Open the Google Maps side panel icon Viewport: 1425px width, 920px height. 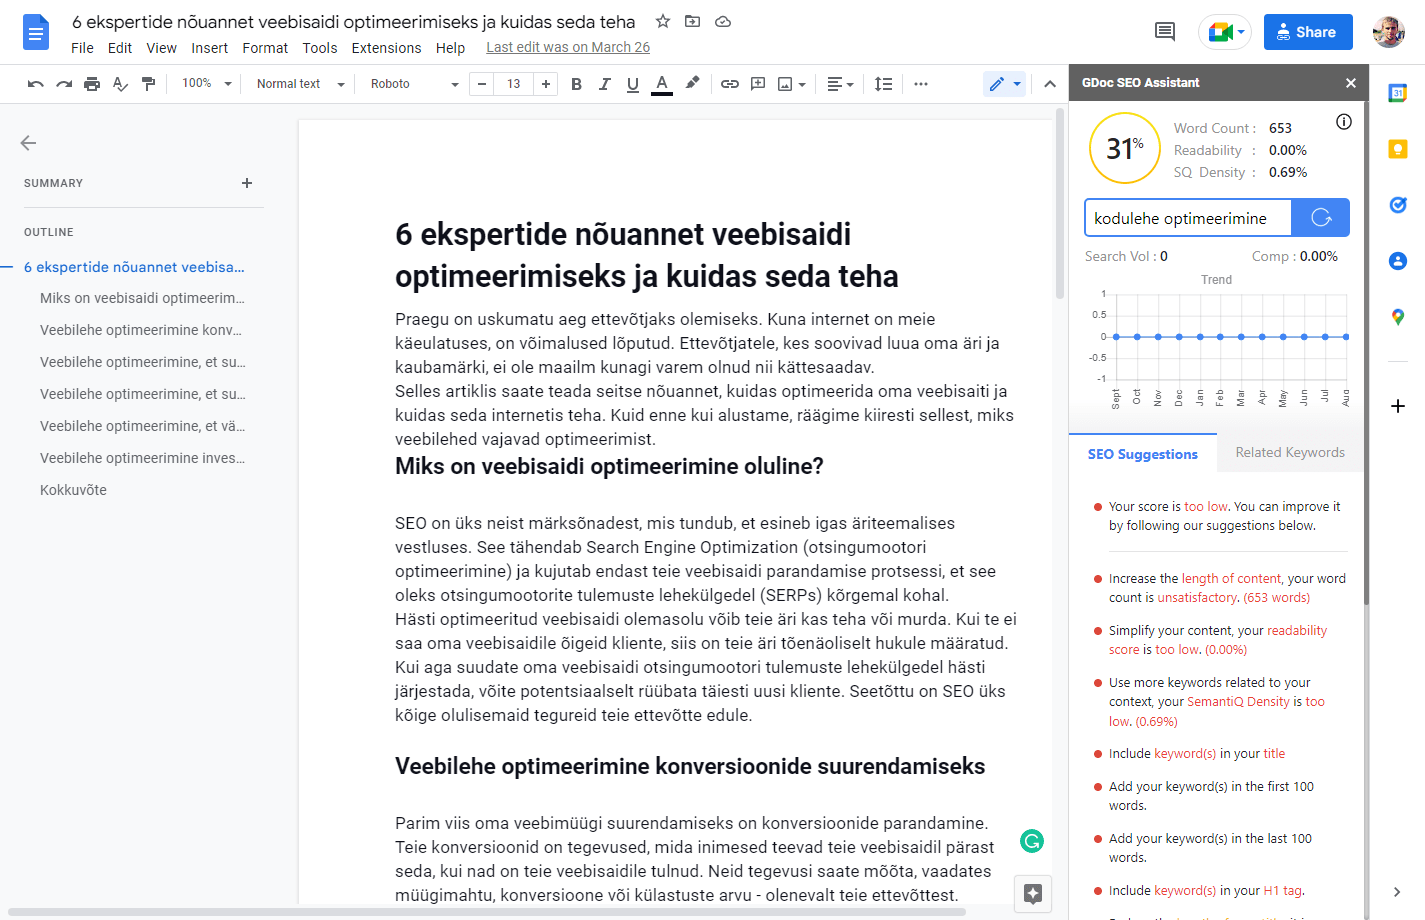(1398, 317)
